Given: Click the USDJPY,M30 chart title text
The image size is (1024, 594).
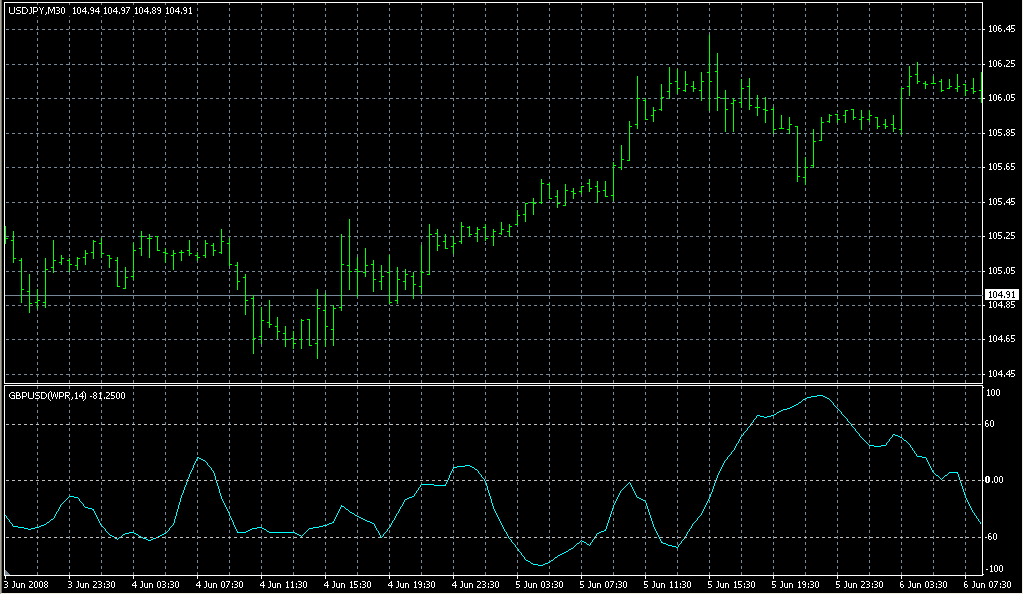Looking at the screenshot, I should 37,10.
